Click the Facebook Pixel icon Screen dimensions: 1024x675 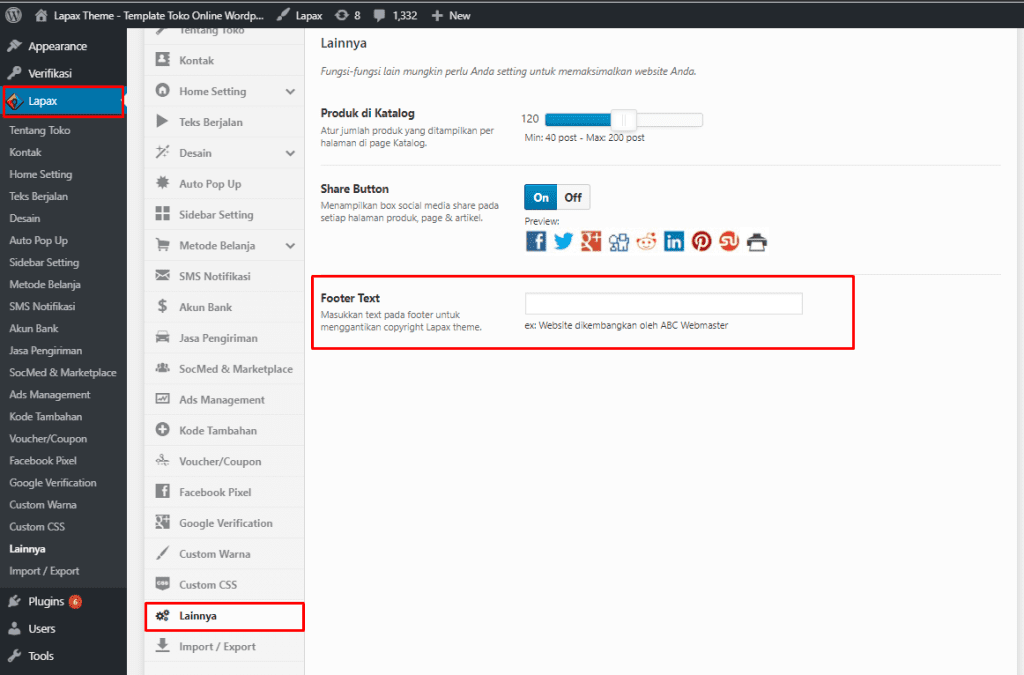click(163, 491)
